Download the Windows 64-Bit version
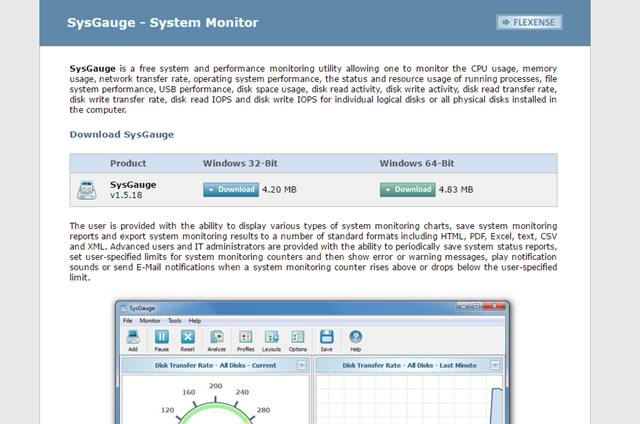Viewport: 640px width, 424px height. (x=407, y=190)
